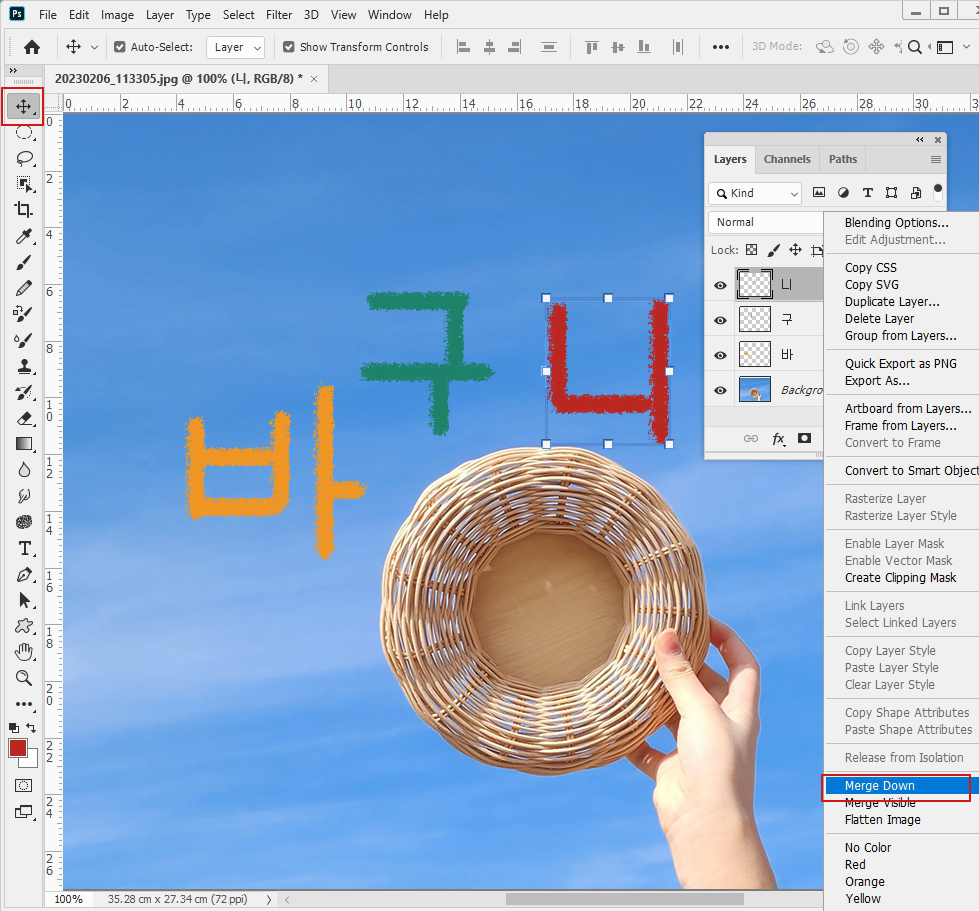The width and height of the screenshot is (979, 911).
Task: Toggle Quick Mask mode
Action: click(24, 785)
